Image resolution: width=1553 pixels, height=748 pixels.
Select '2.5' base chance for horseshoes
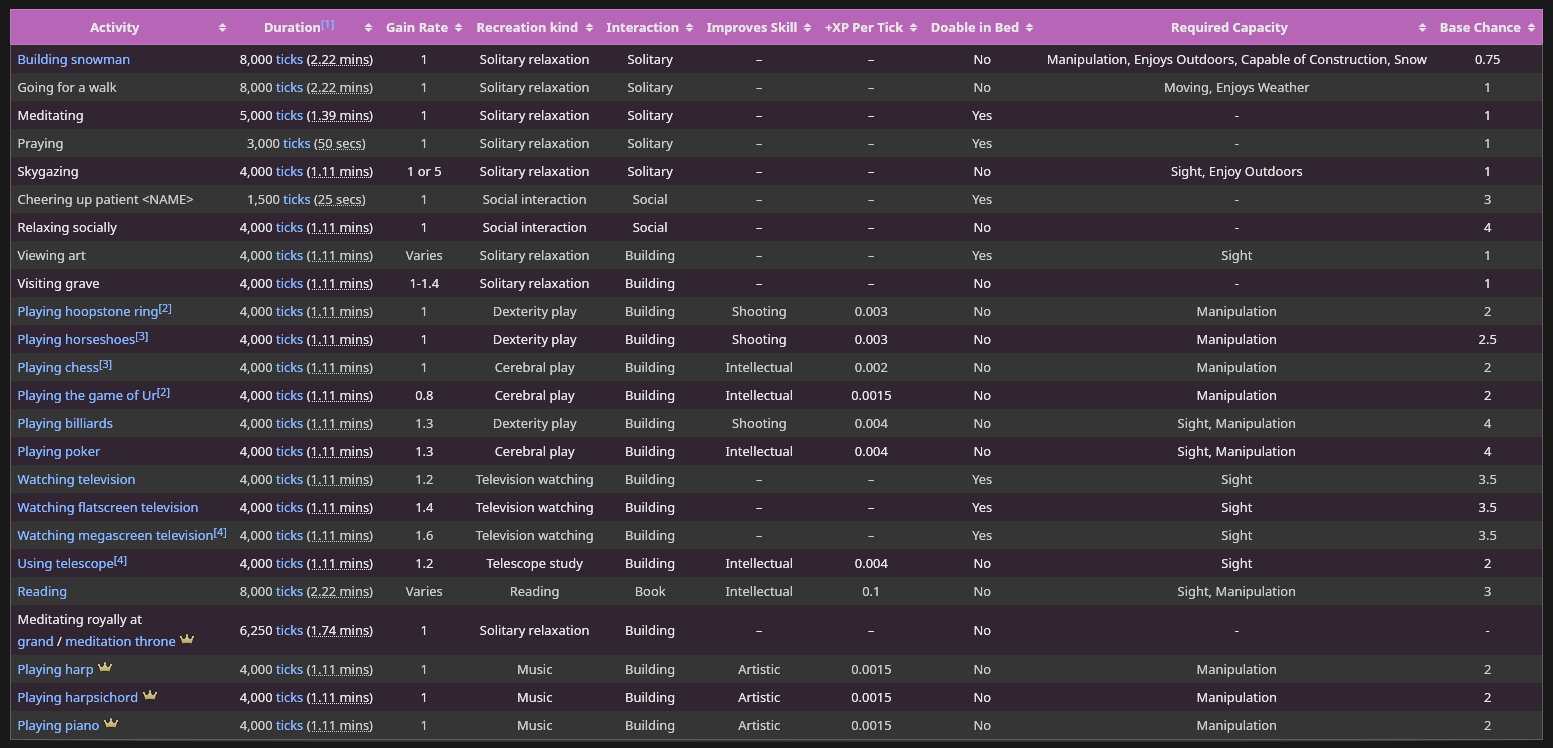[1487, 340]
